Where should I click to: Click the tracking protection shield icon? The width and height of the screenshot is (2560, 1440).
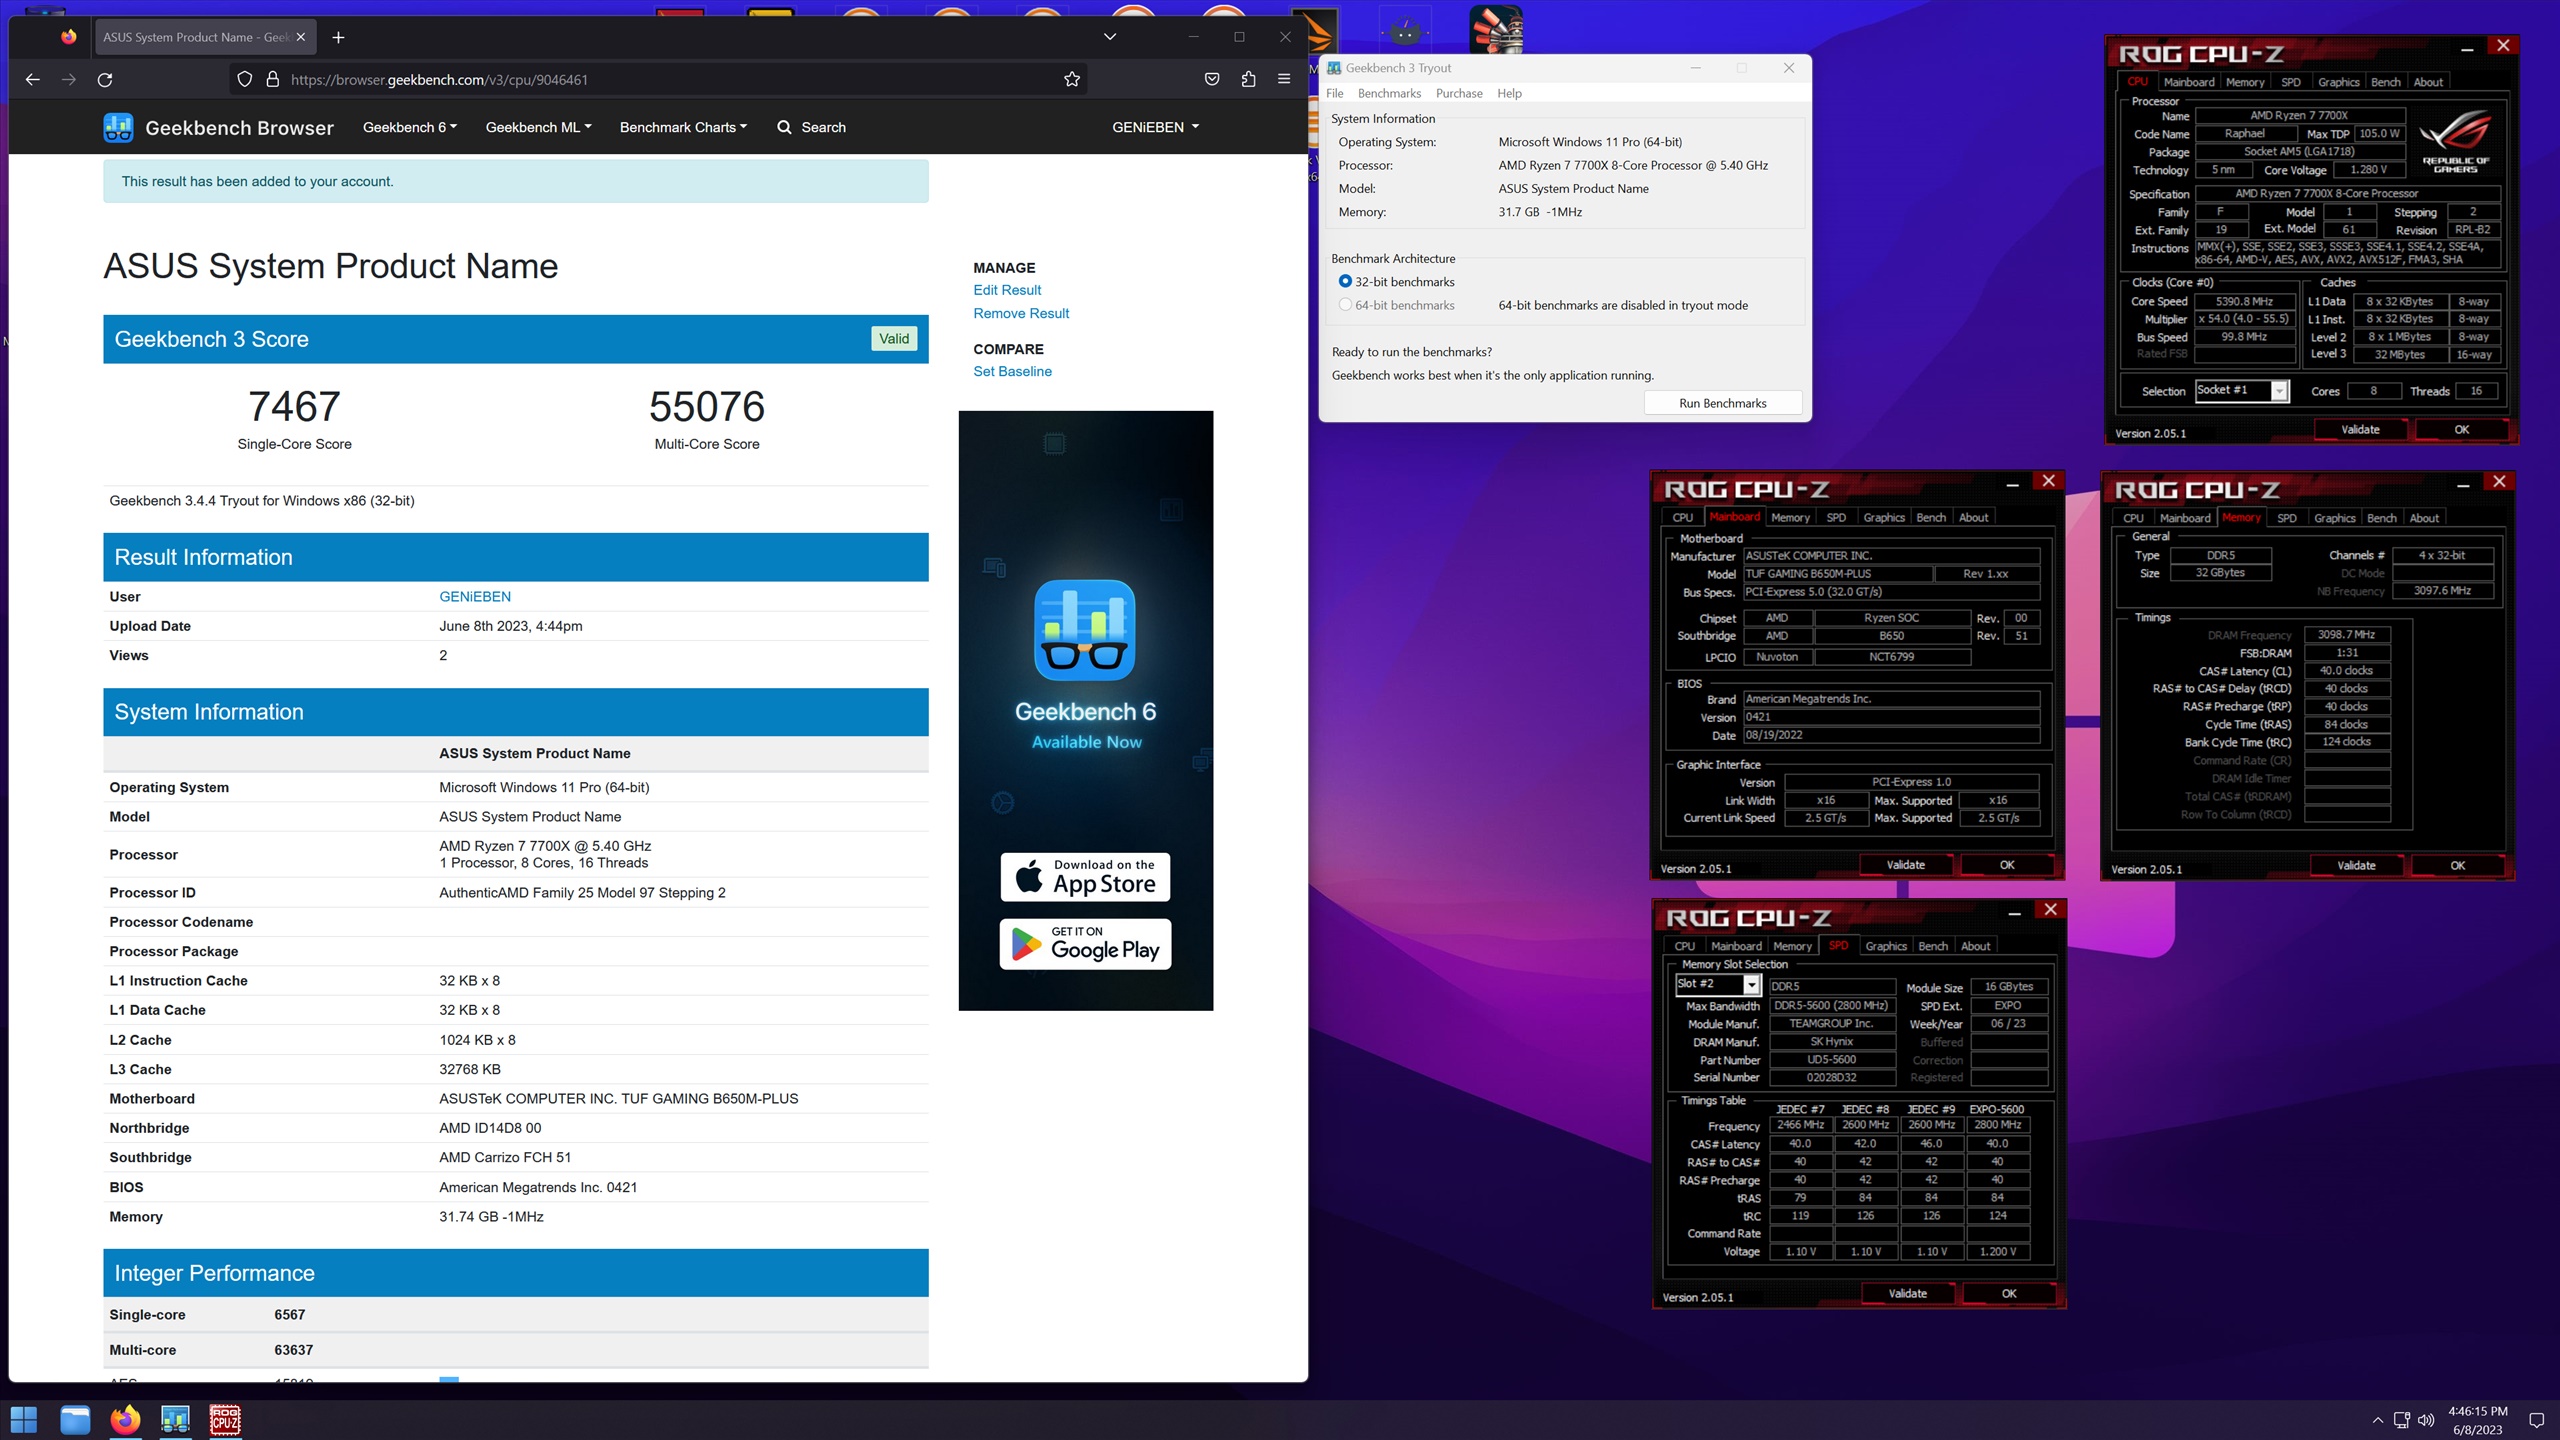click(x=245, y=80)
